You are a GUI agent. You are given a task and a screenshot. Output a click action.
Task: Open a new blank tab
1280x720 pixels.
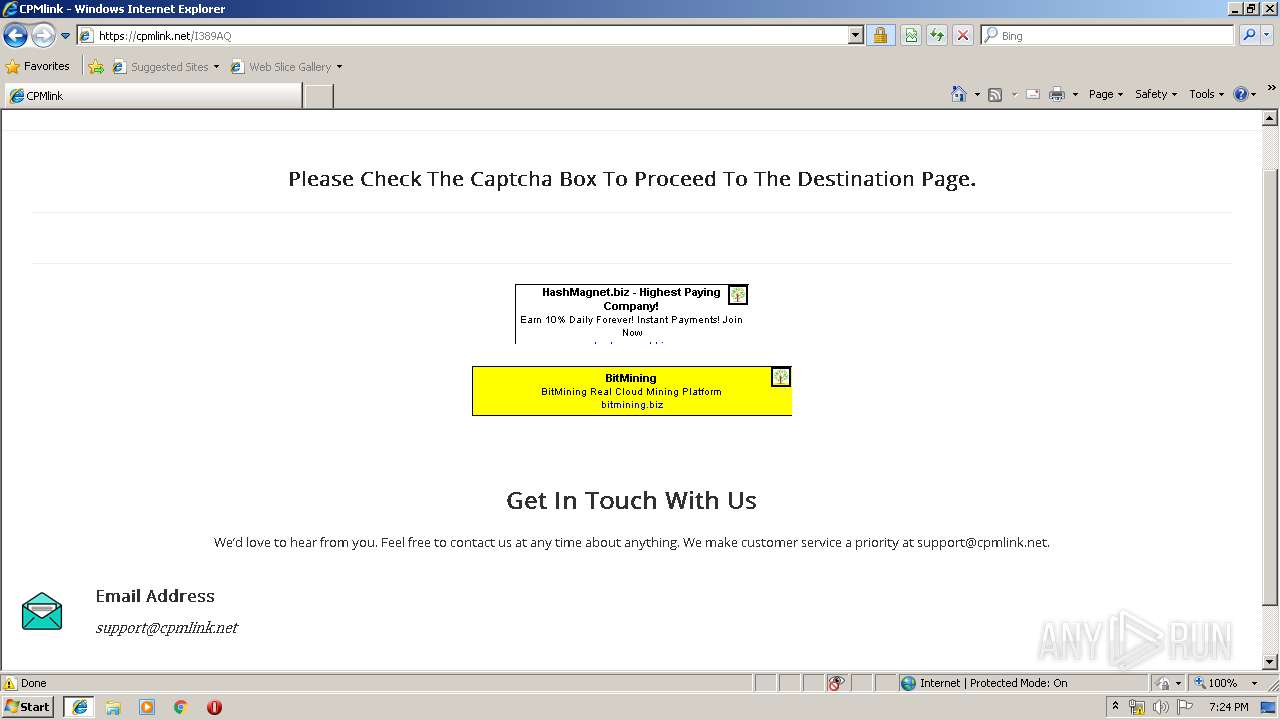point(318,96)
